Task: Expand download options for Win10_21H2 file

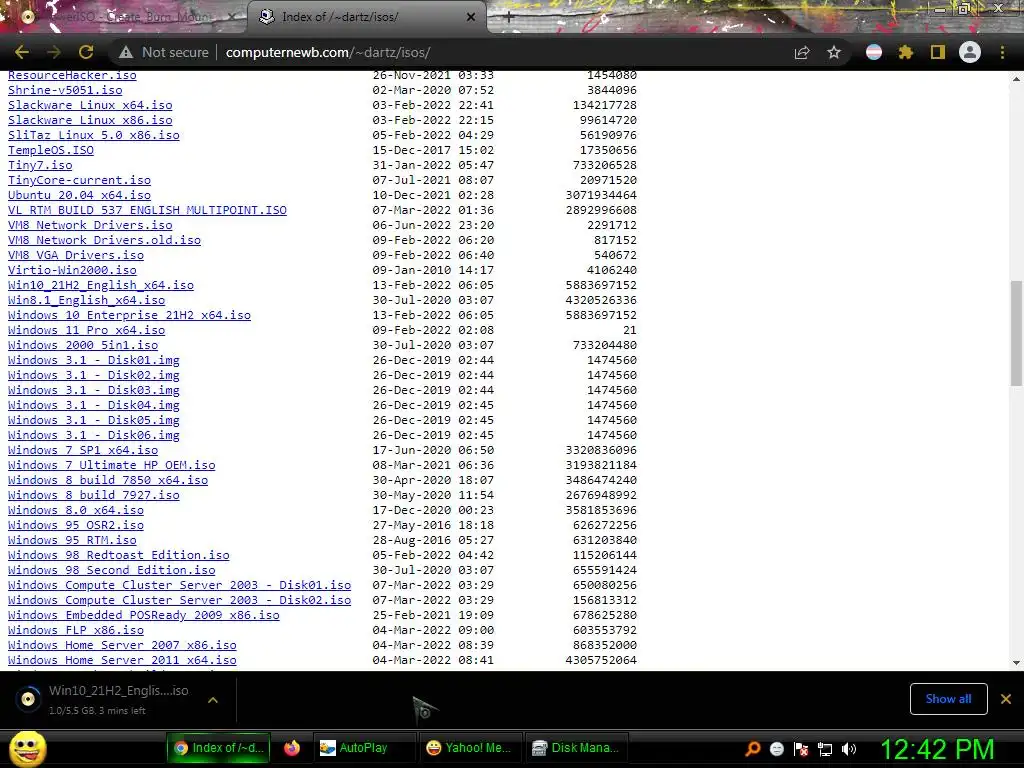Action: [x=213, y=700]
